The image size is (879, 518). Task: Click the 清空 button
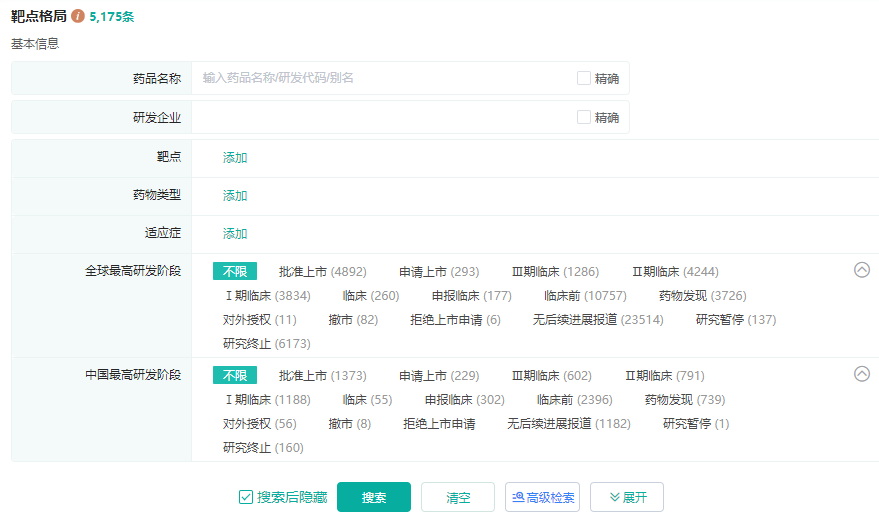click(x=458, y=497)
